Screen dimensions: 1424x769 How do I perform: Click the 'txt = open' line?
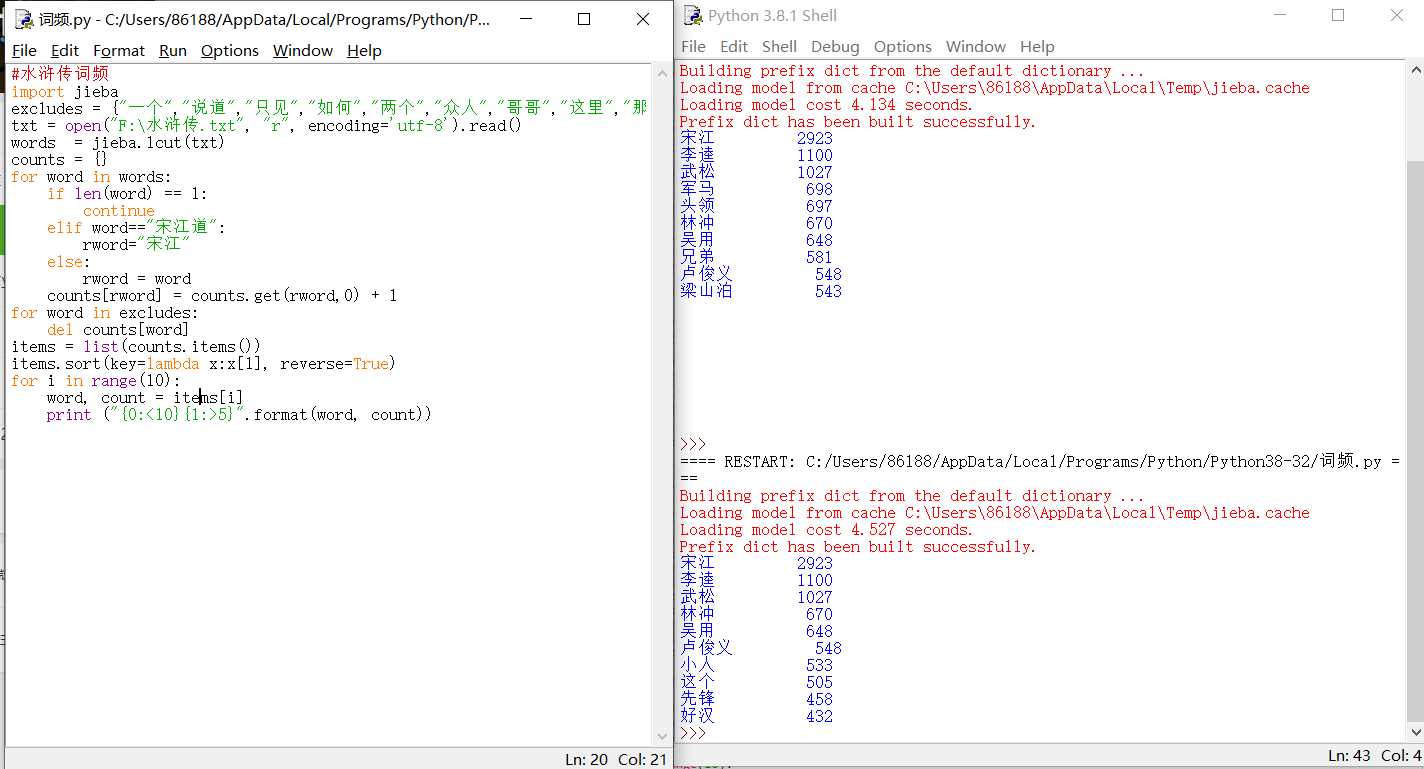coord(266,125)
